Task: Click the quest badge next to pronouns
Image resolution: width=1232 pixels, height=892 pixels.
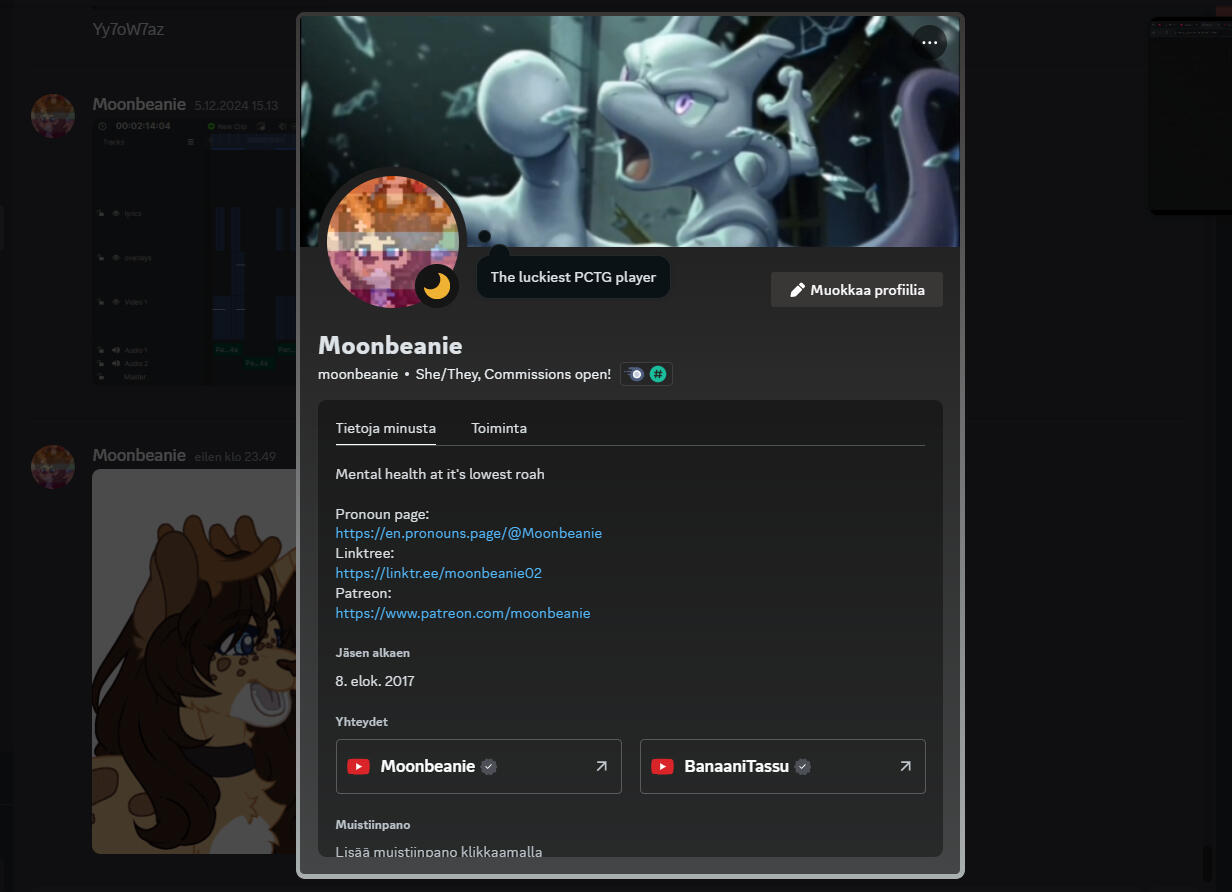Action: [x=635, y=374]
